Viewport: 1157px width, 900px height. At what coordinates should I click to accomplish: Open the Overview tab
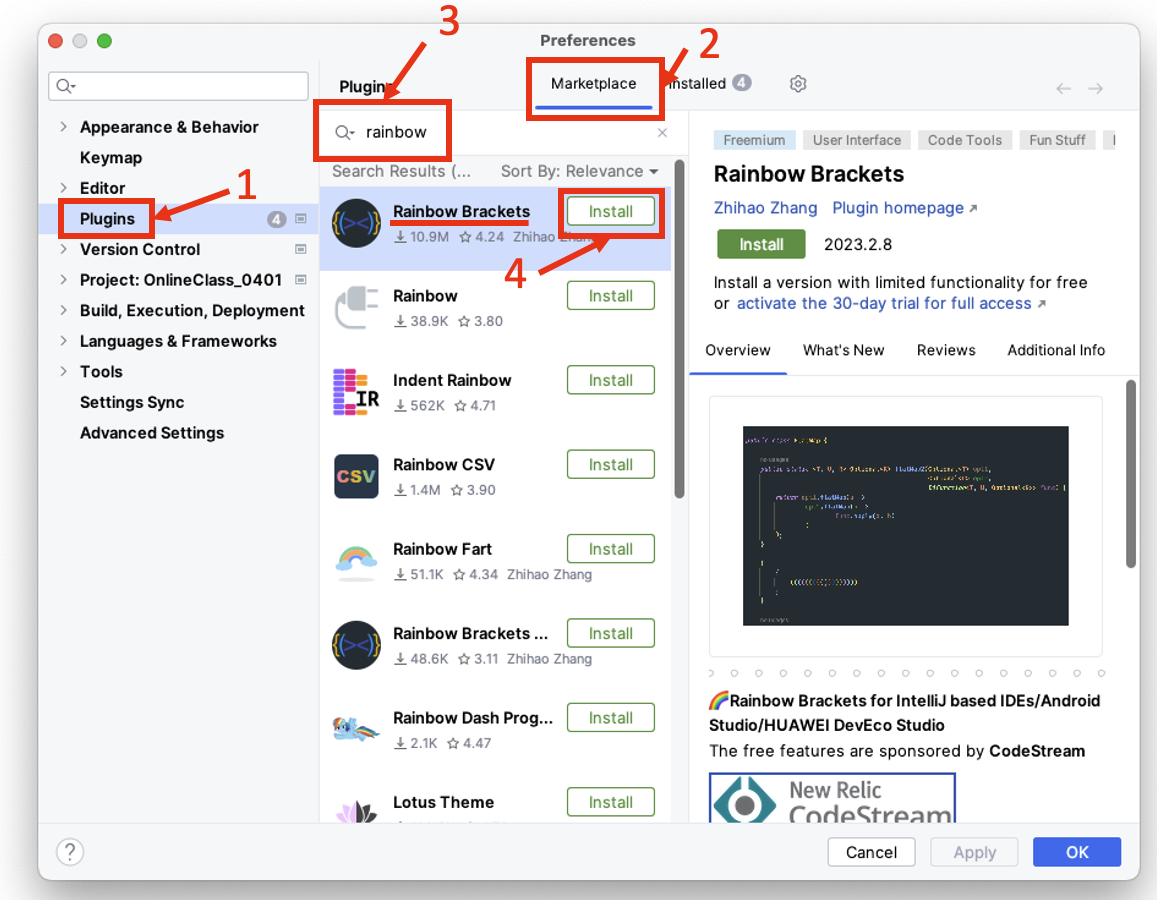pyautogui.click(x=738, y=350)
